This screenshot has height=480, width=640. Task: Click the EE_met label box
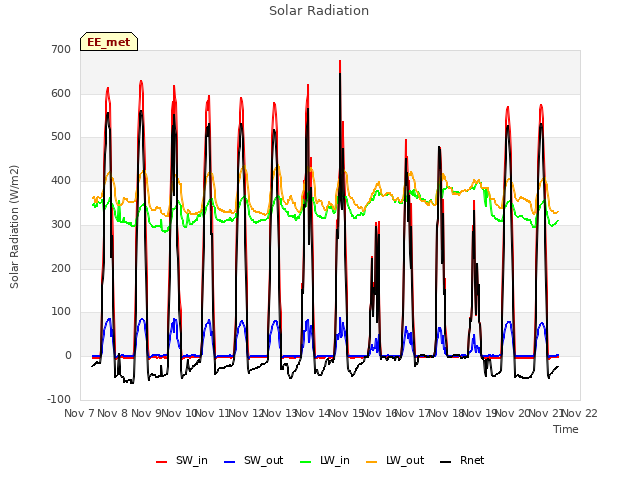109,42
